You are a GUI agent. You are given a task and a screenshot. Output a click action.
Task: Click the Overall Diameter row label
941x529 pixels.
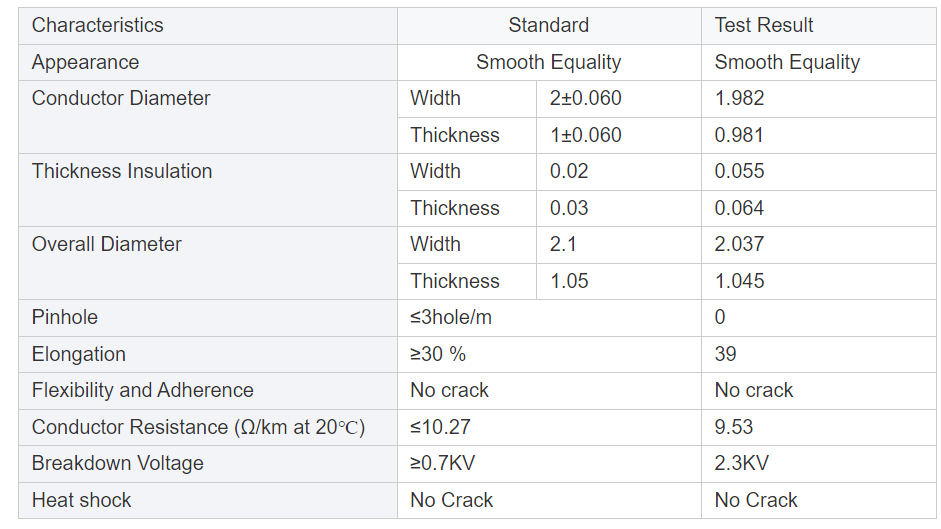[x=107, y=244]
